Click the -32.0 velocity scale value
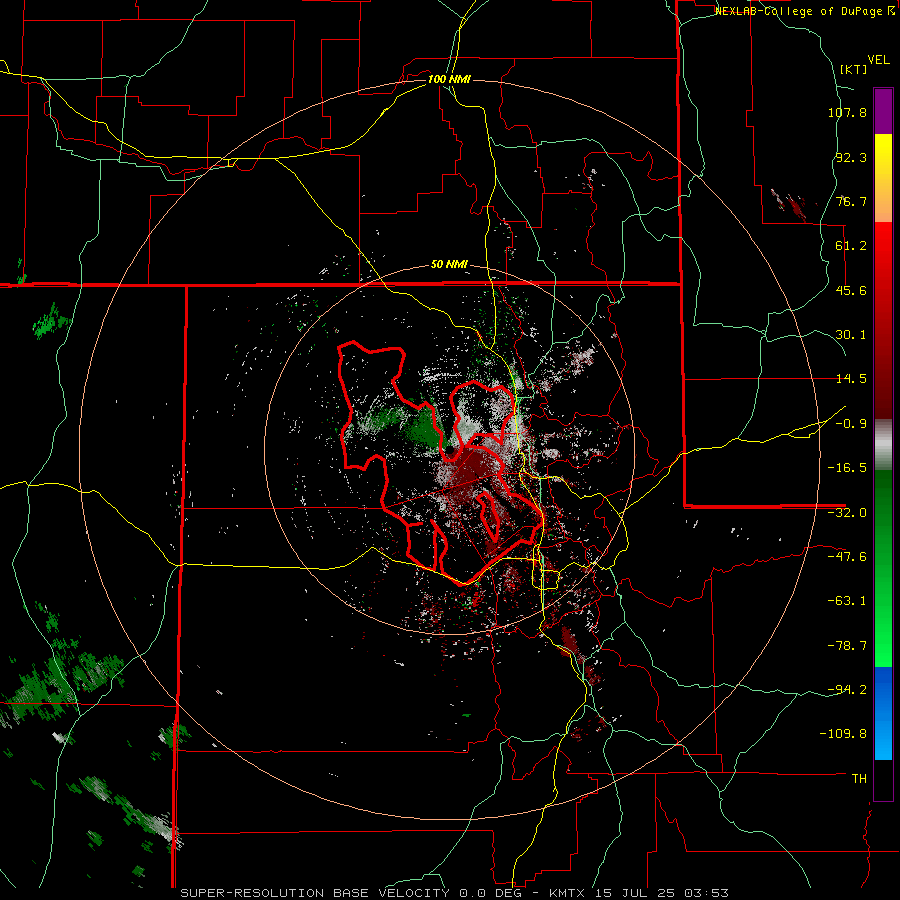900x900 pixels. tap(847, 513)
